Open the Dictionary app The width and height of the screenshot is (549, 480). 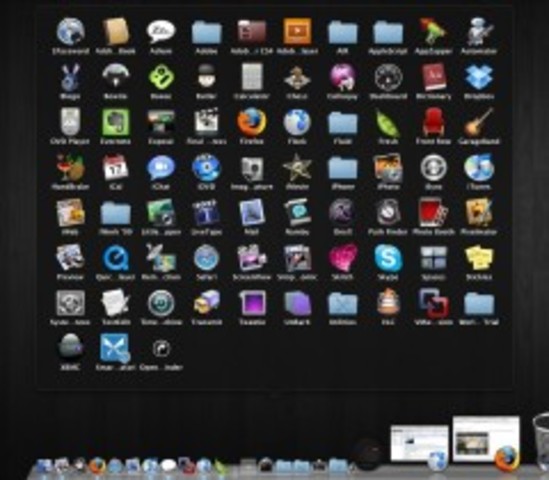pos(433,77)
